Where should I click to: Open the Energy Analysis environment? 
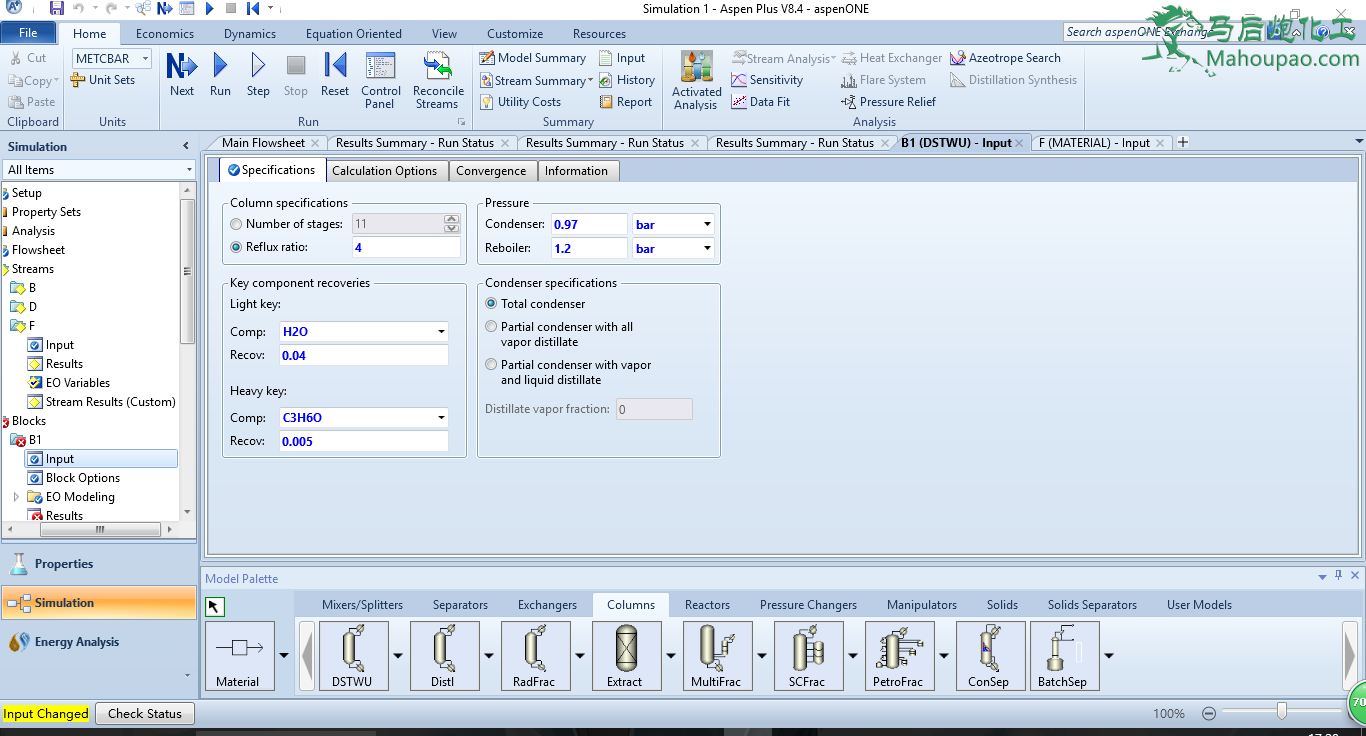(x=99, y=642)
